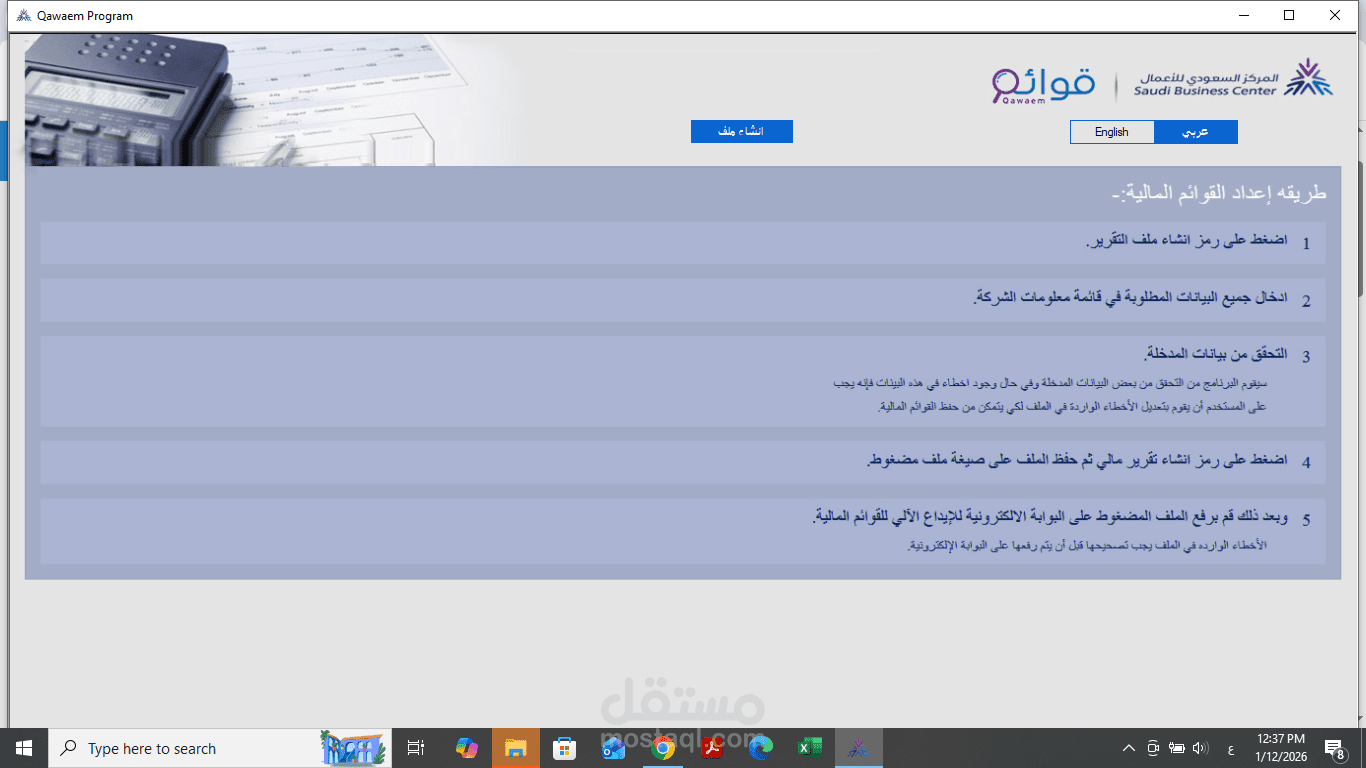Switch language to Arabic (عربي)

1196,132
